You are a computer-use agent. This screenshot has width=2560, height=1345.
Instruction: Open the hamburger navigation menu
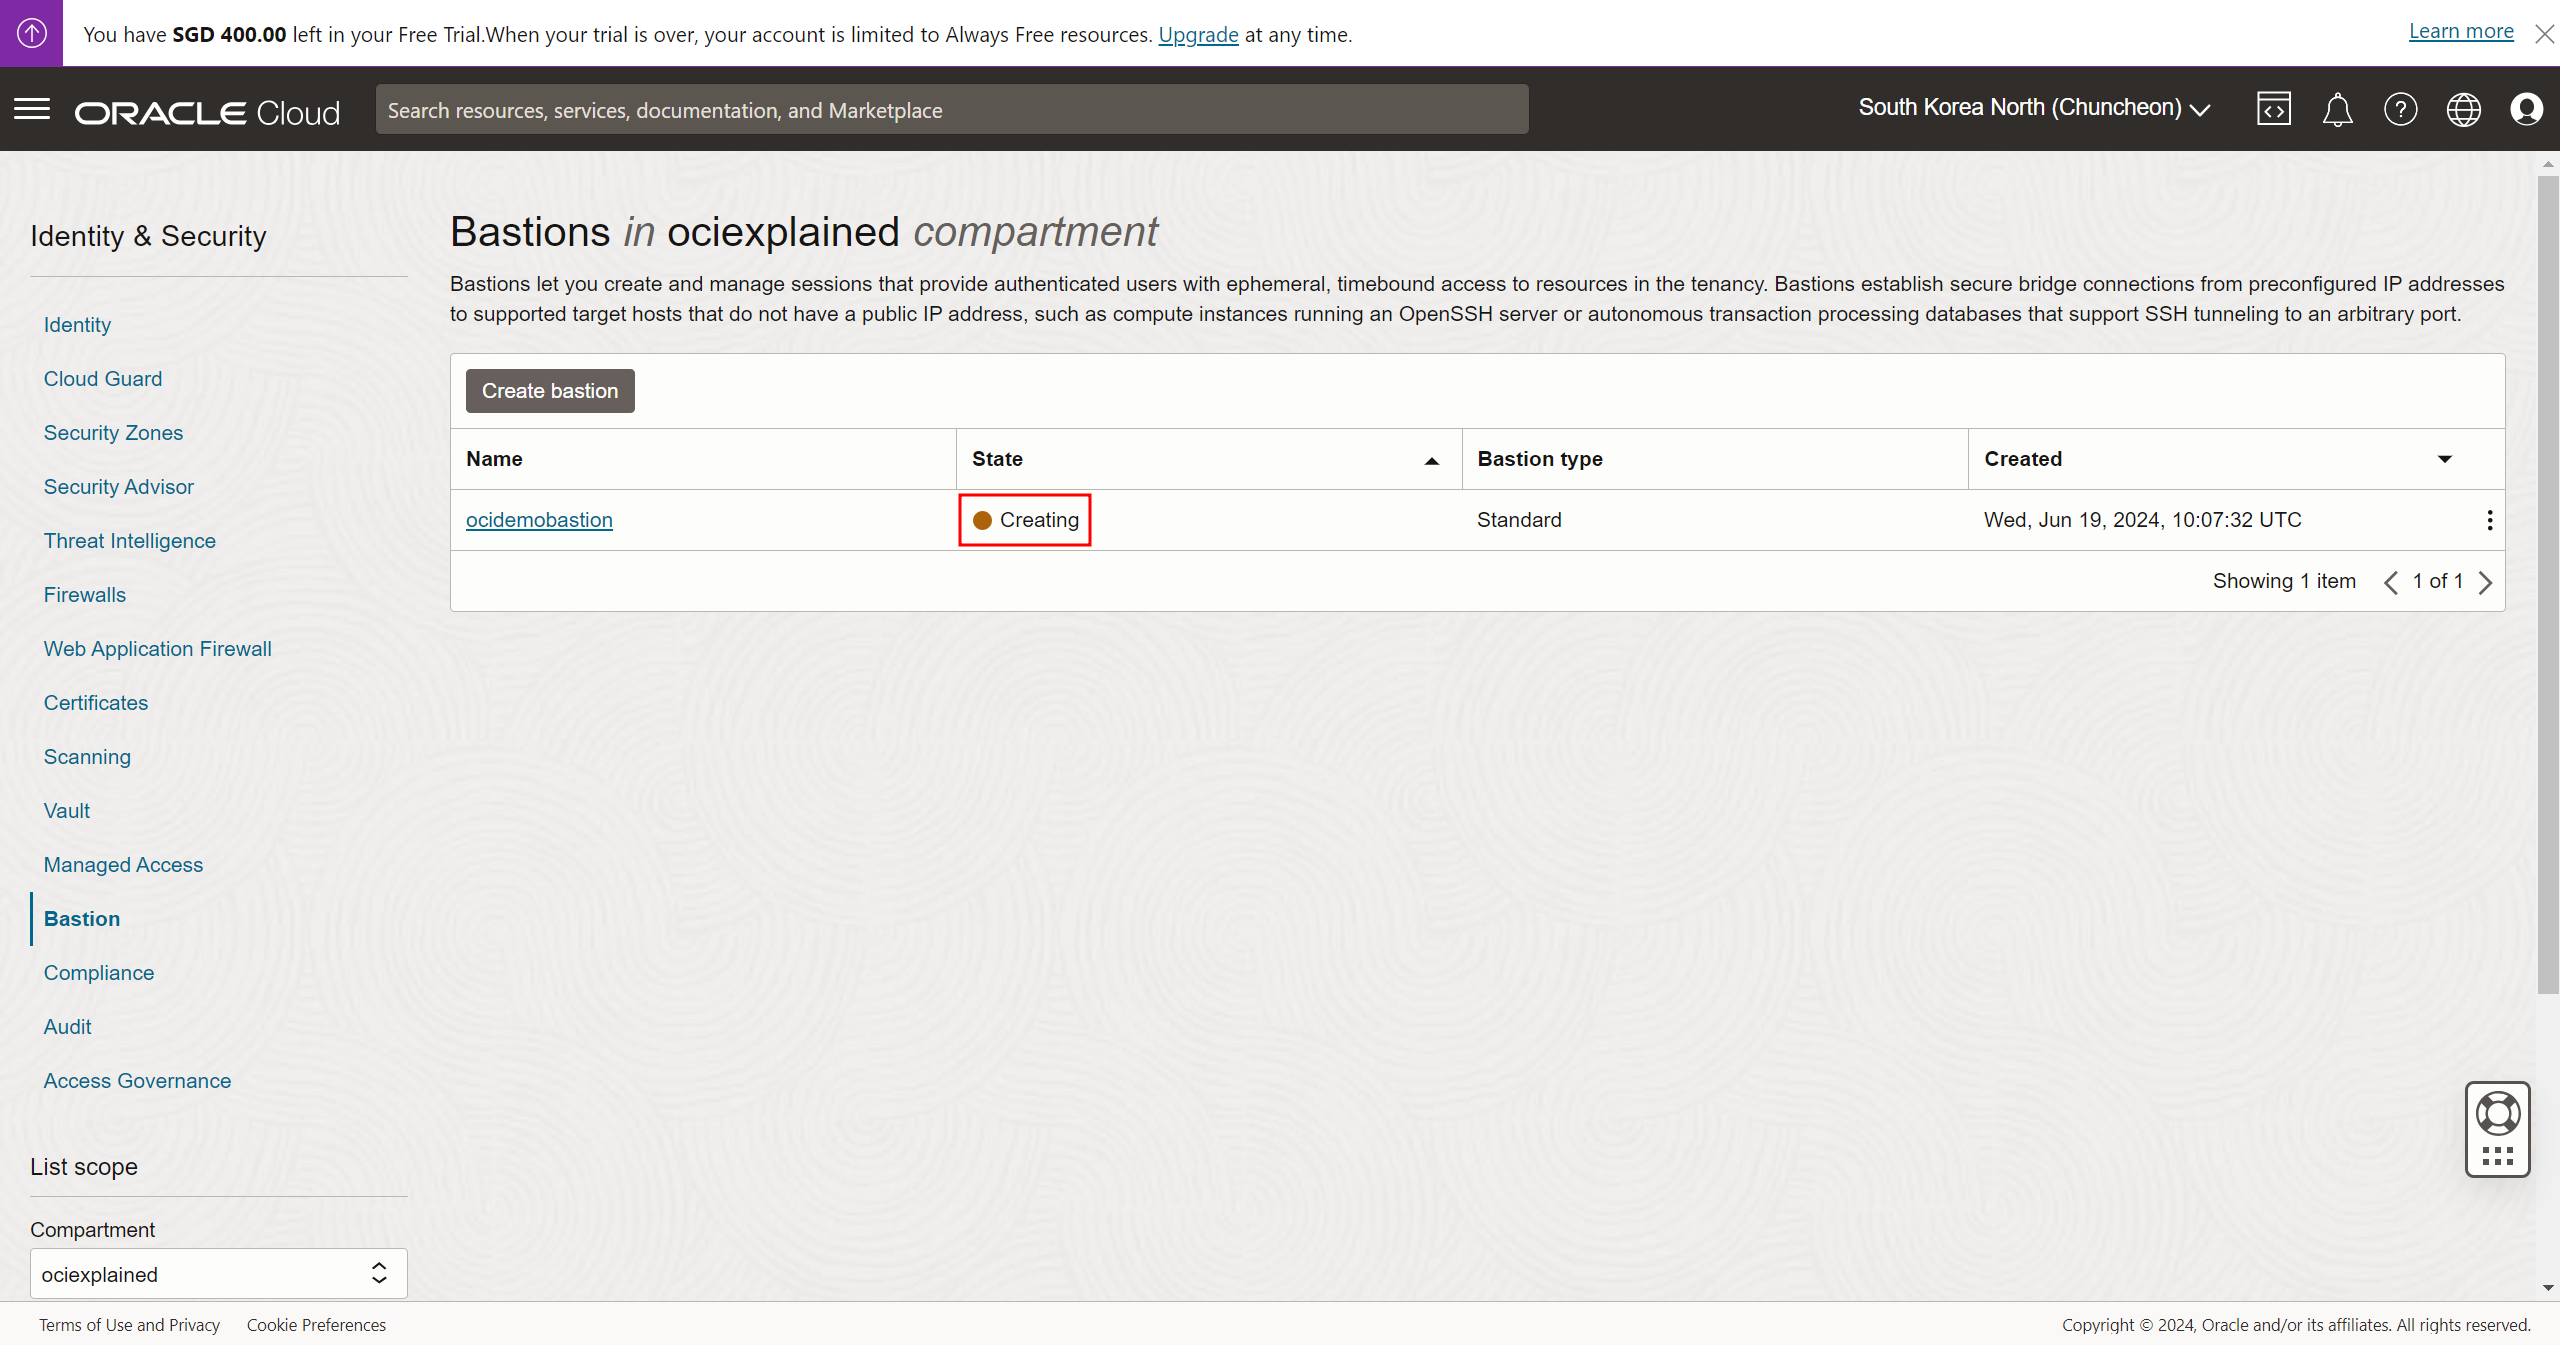[x=32, y=109]
